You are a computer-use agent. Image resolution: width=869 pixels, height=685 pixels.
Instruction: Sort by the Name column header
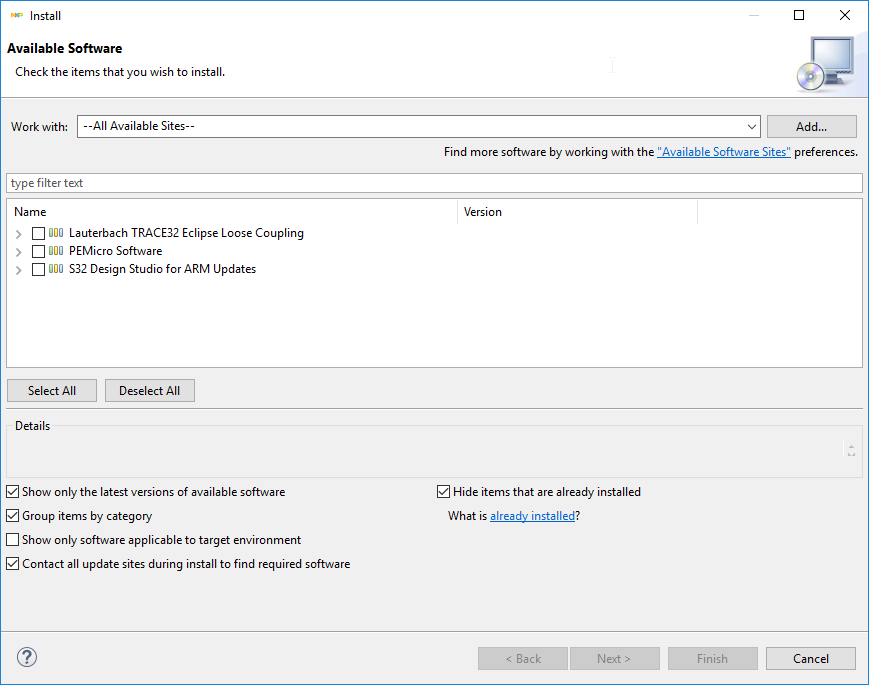point(232,212)
